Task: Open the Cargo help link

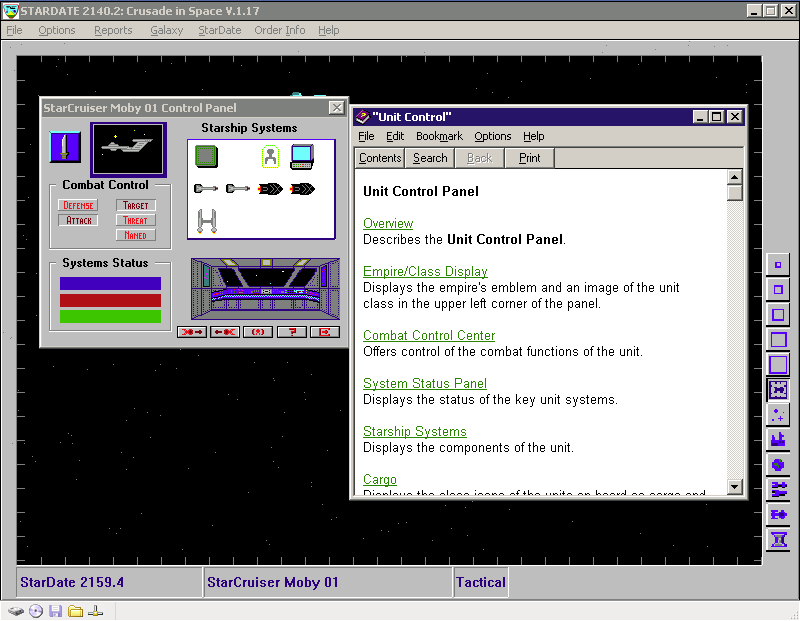Action: pyautogui.click(x=380, y=480)
